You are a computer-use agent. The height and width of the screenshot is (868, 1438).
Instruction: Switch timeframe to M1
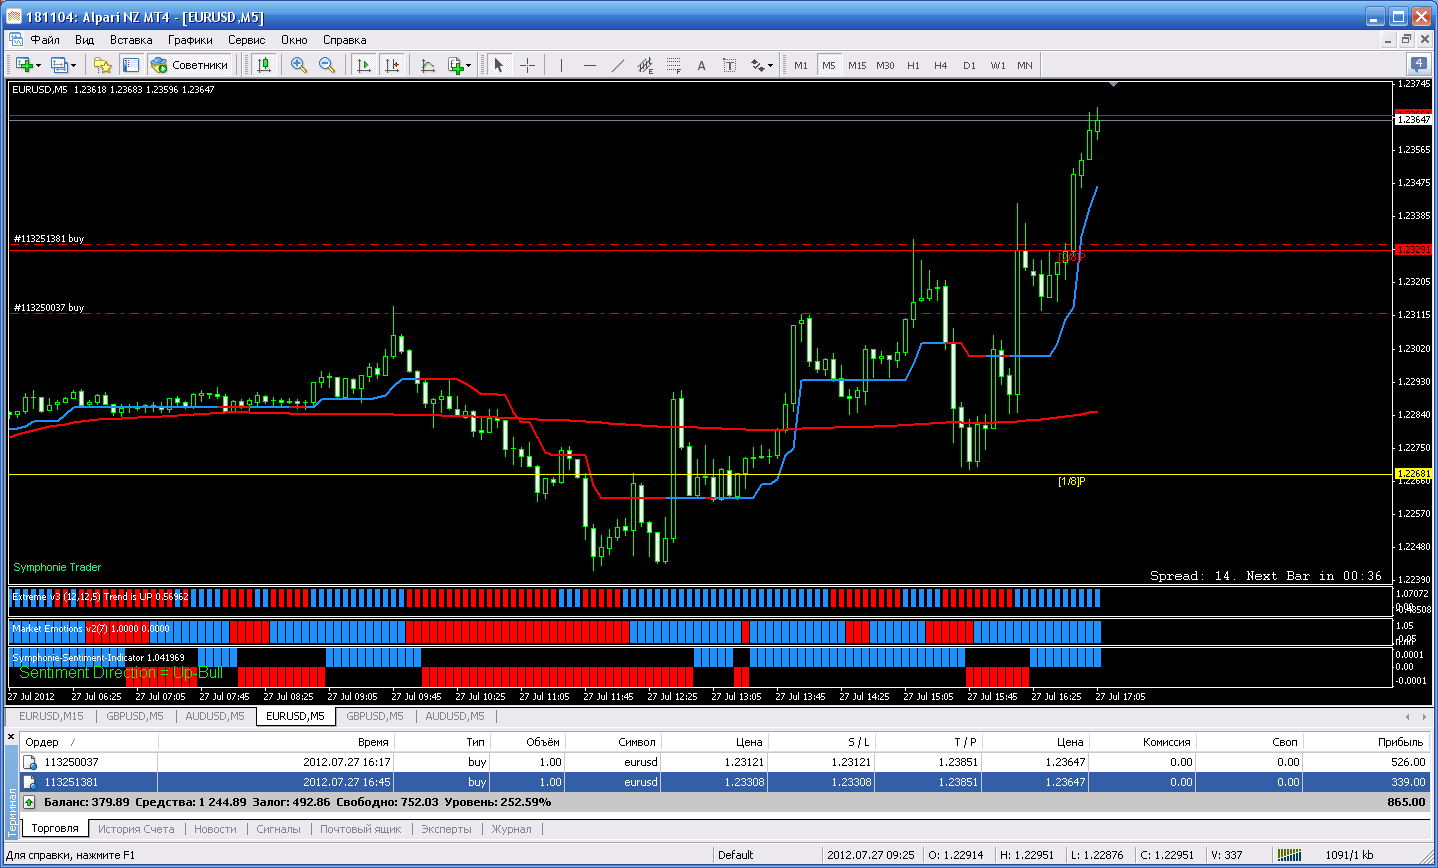pyautogui.click(x=801, y=65)
